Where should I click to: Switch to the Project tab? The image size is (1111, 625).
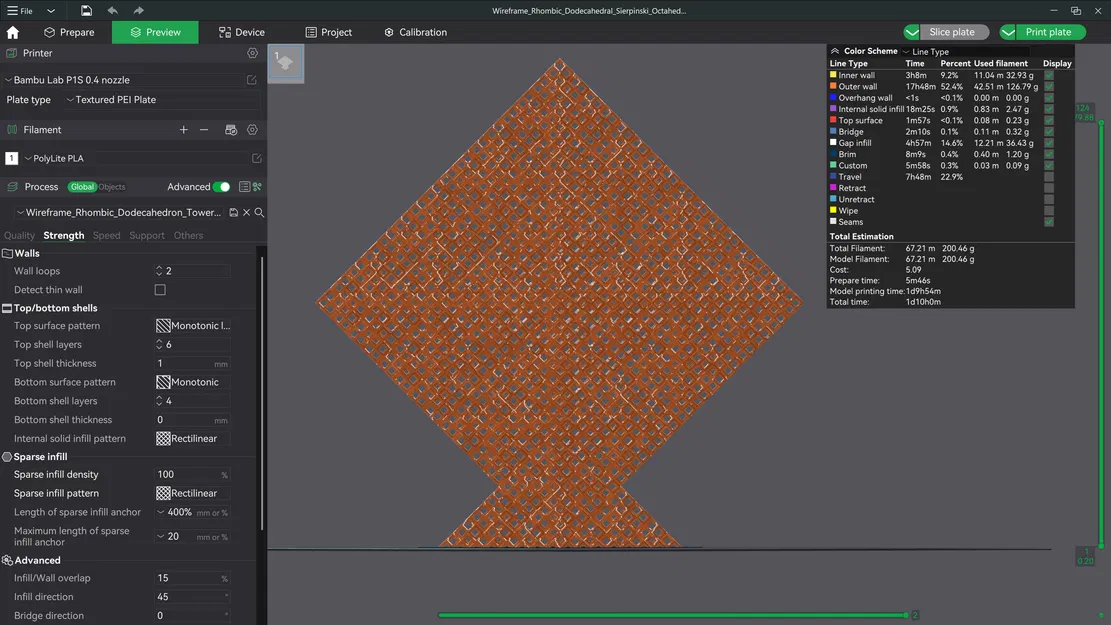329,33
